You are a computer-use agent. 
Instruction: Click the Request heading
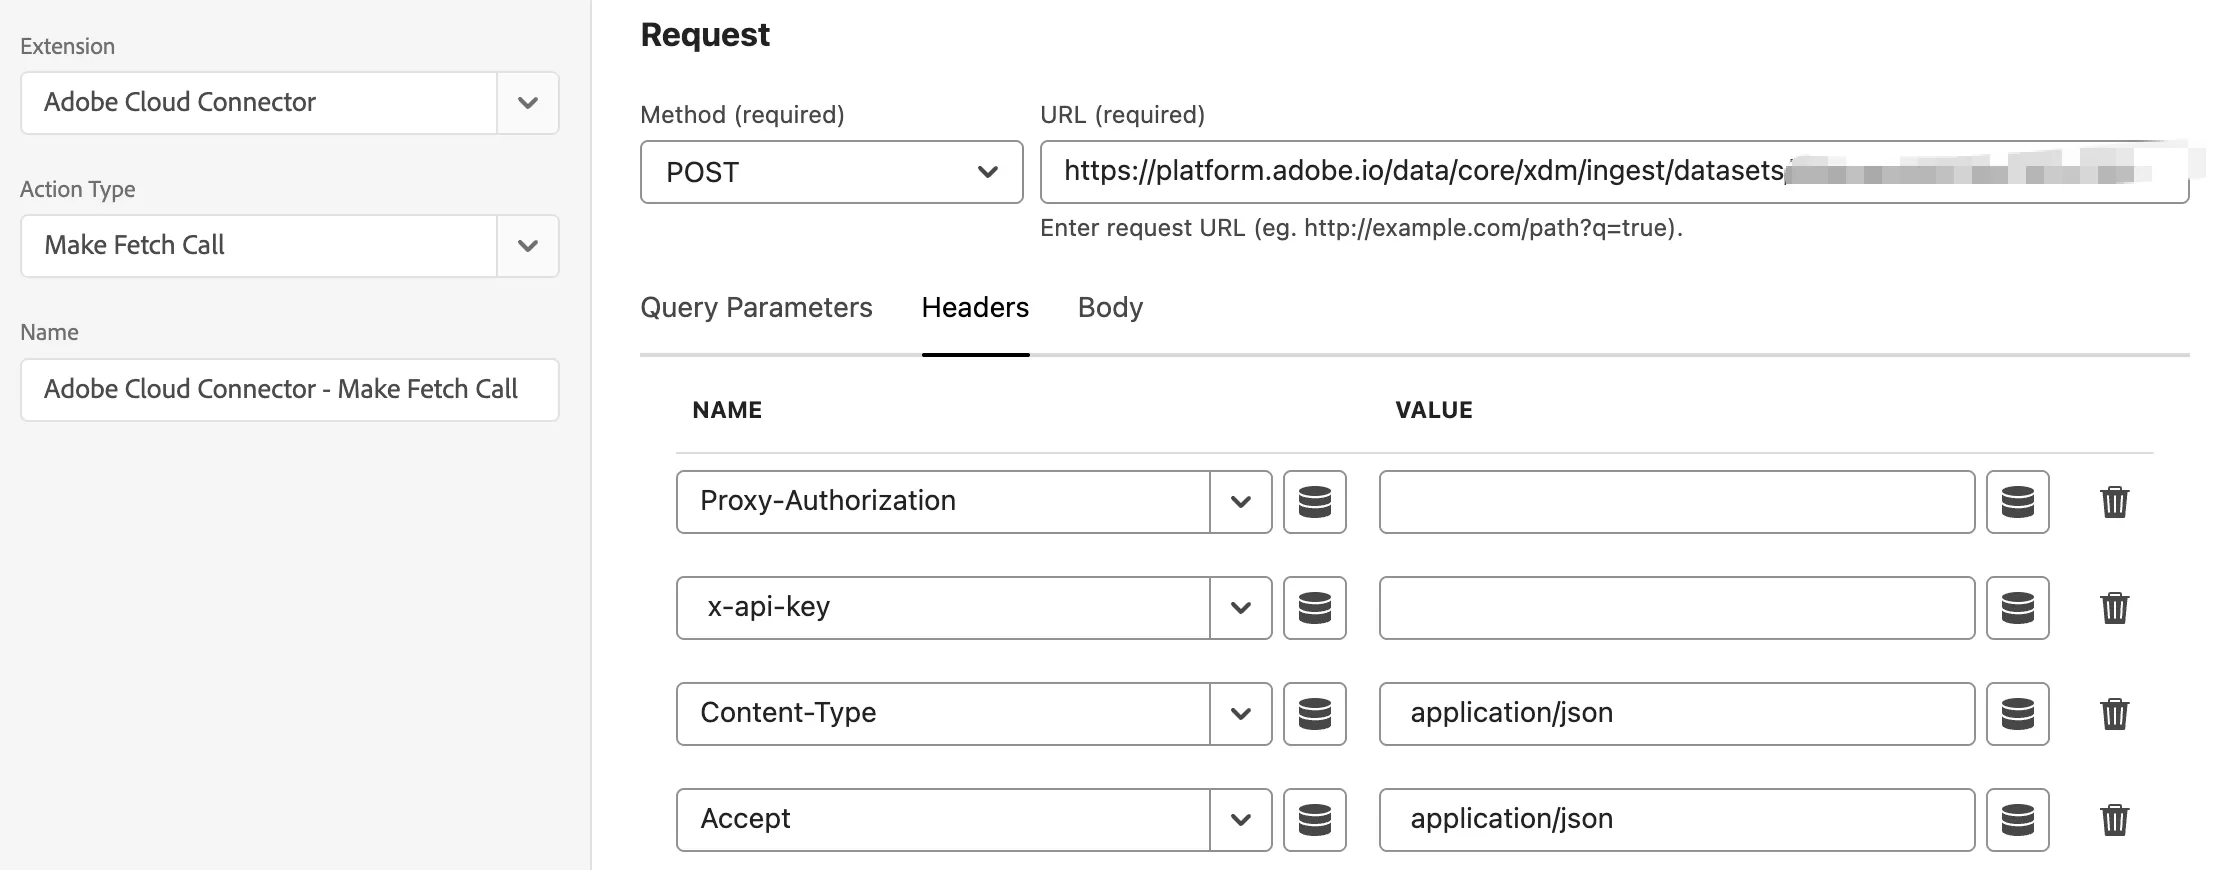pos(705,35)
